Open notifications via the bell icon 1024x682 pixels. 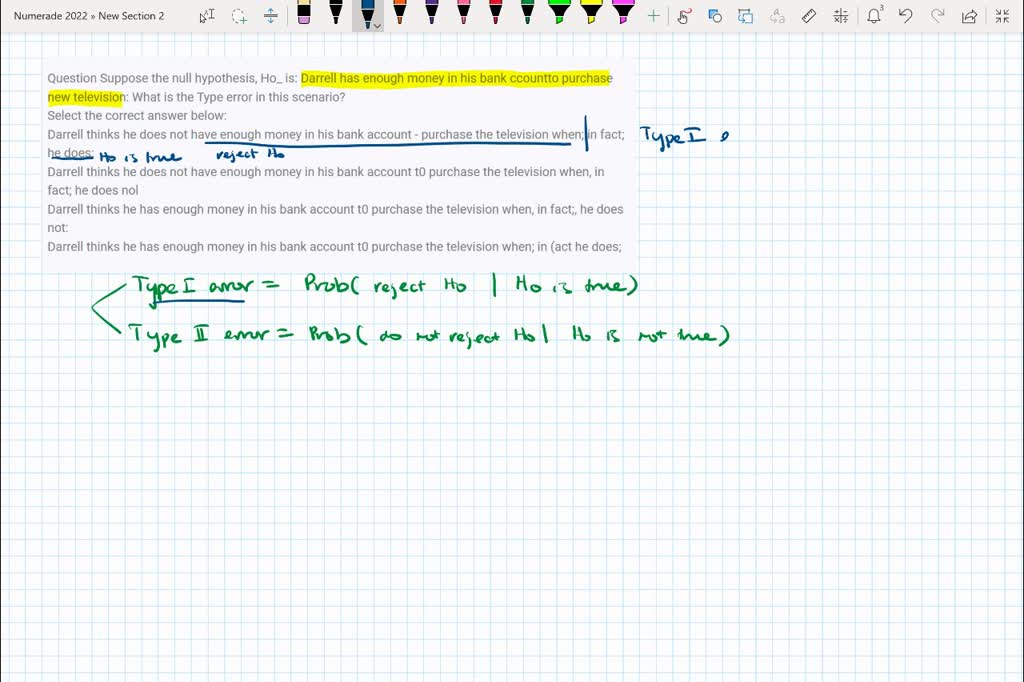(x=875, y=15)
